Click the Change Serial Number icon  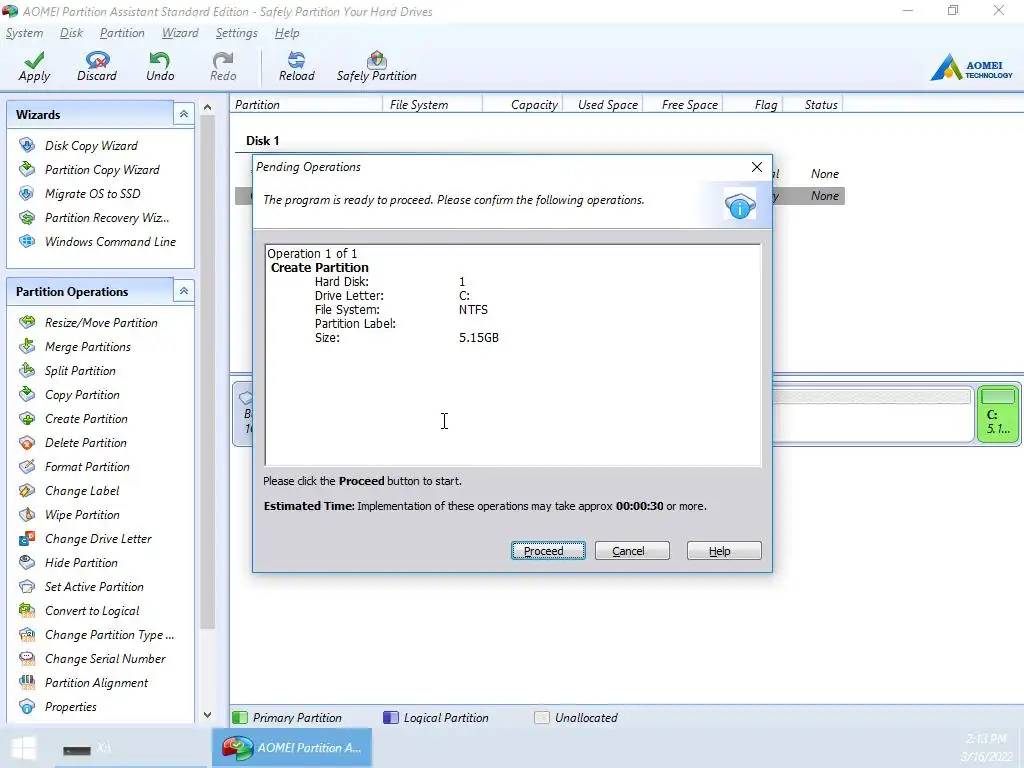coord(27,658)
